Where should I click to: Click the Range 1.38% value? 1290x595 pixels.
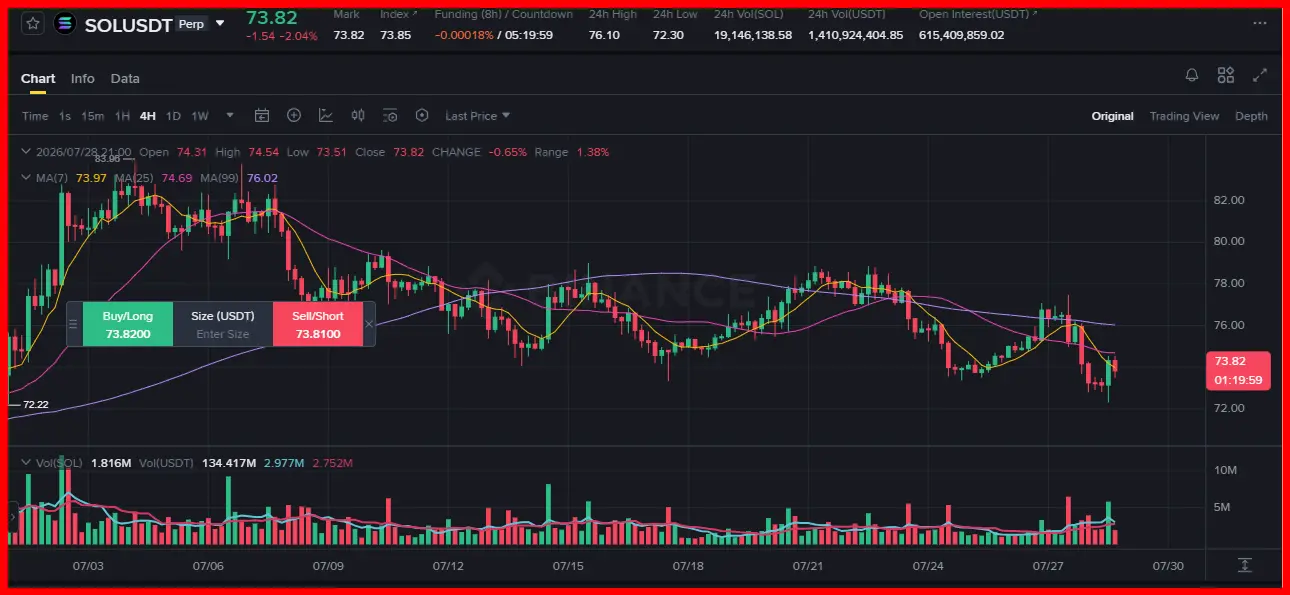[x=591, y=152]
